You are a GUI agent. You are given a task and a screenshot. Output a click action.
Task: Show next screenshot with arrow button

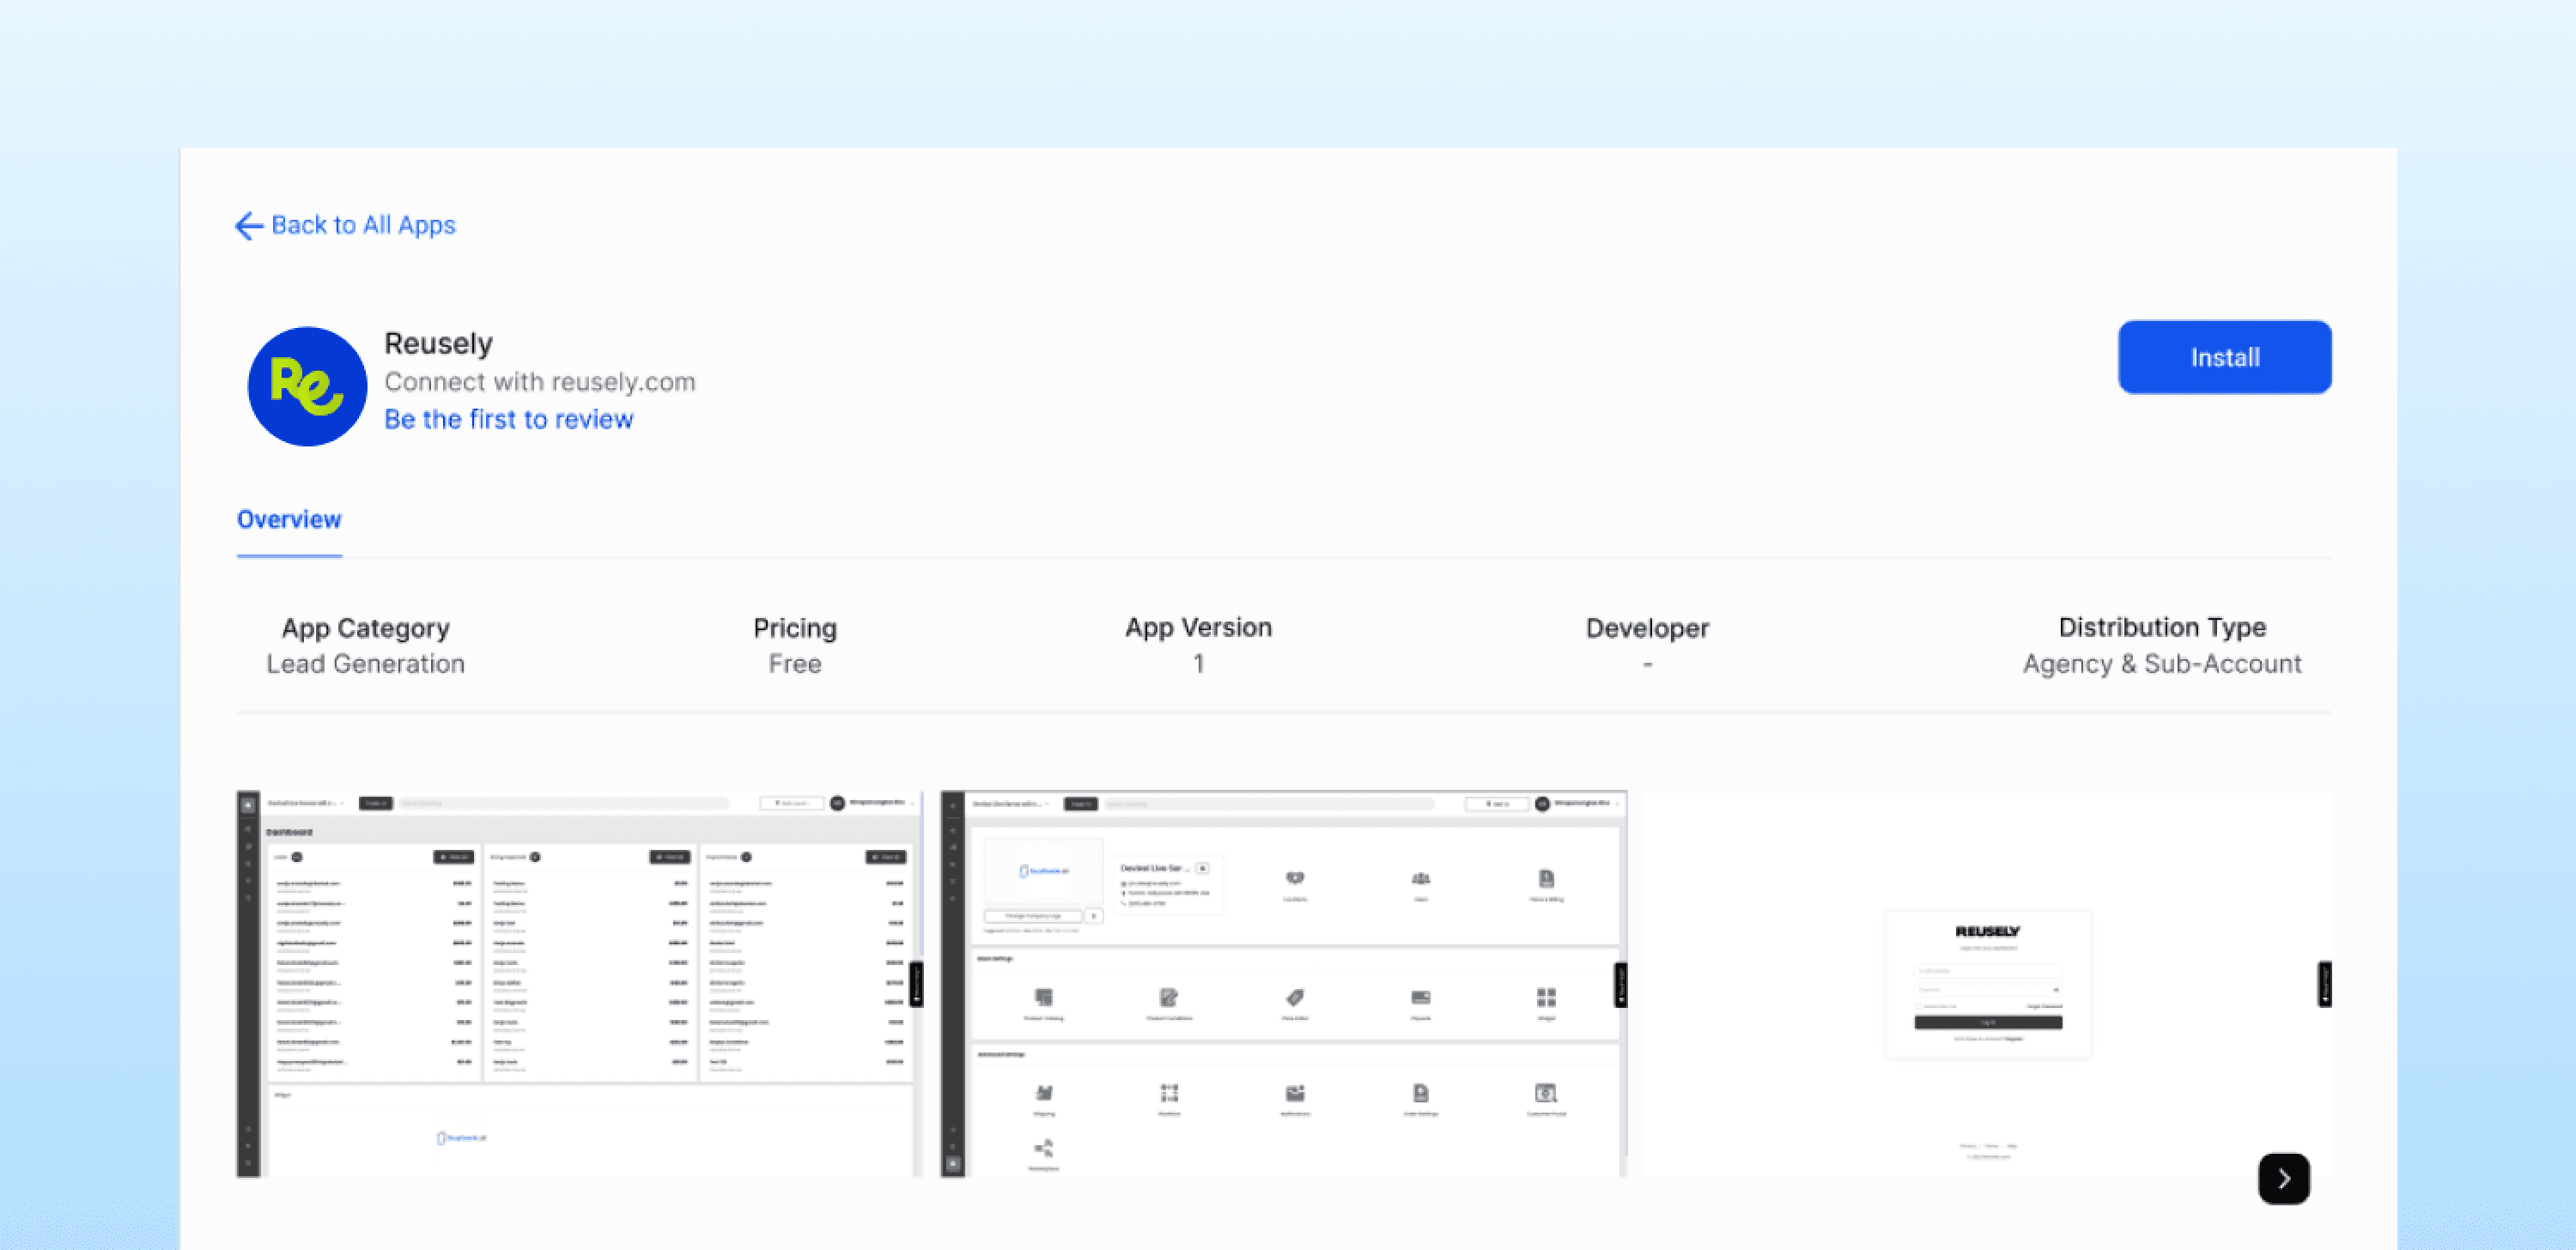(x=2283, y=1178)
